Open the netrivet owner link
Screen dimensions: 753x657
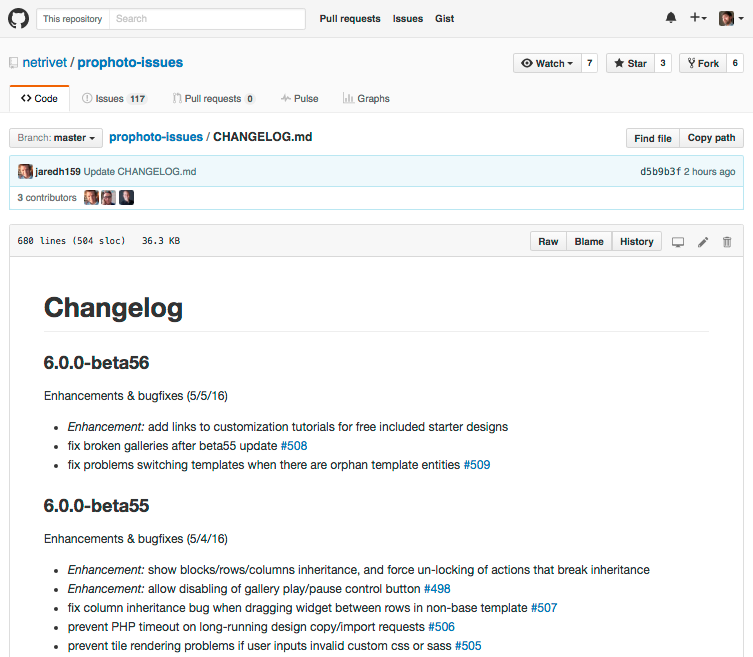(x=45, y=62)
